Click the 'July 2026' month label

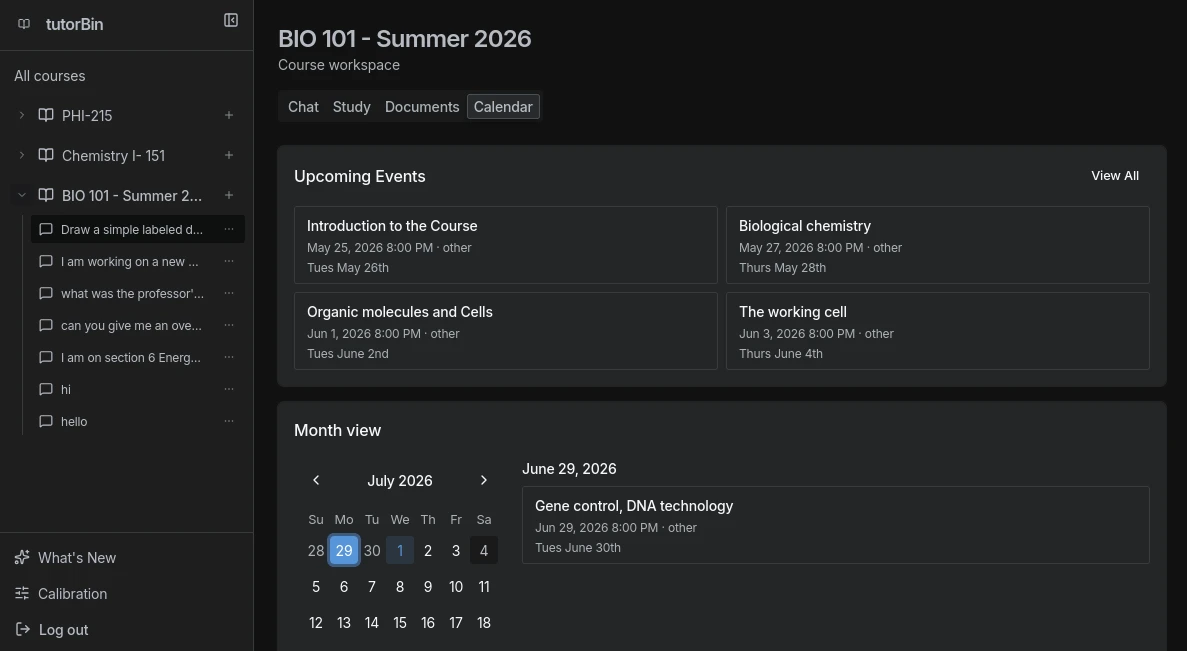(x=400, y=481)
